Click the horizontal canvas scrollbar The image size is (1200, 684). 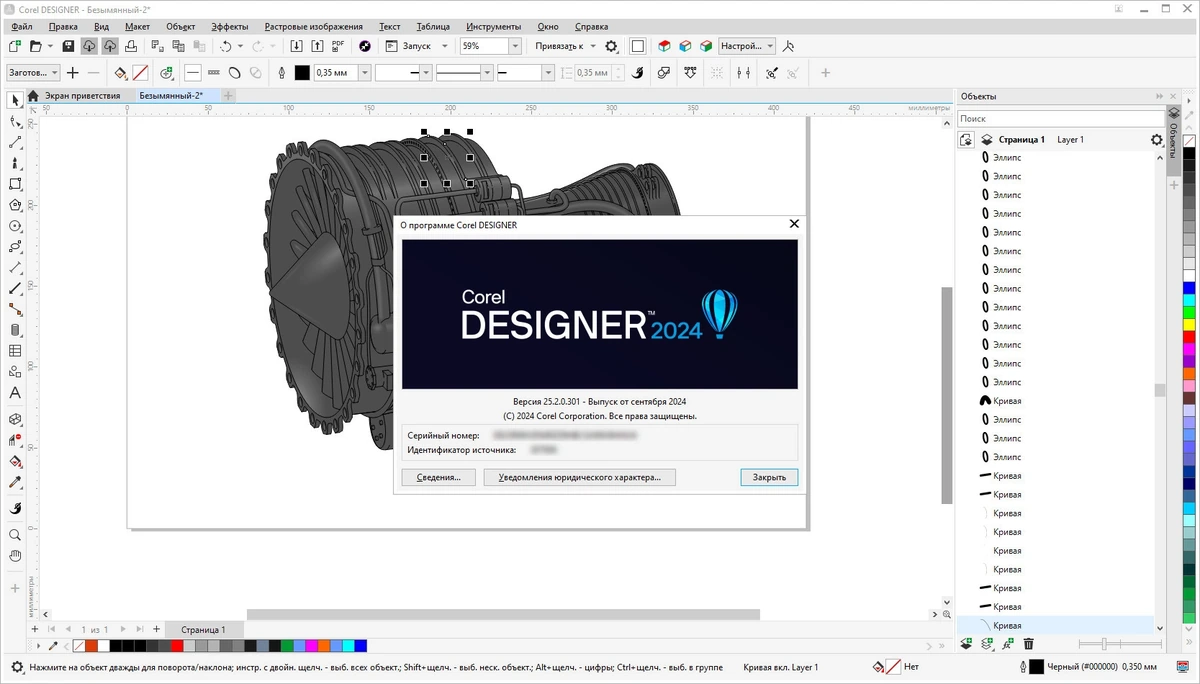pyautogui.click(x=503, y=615)
